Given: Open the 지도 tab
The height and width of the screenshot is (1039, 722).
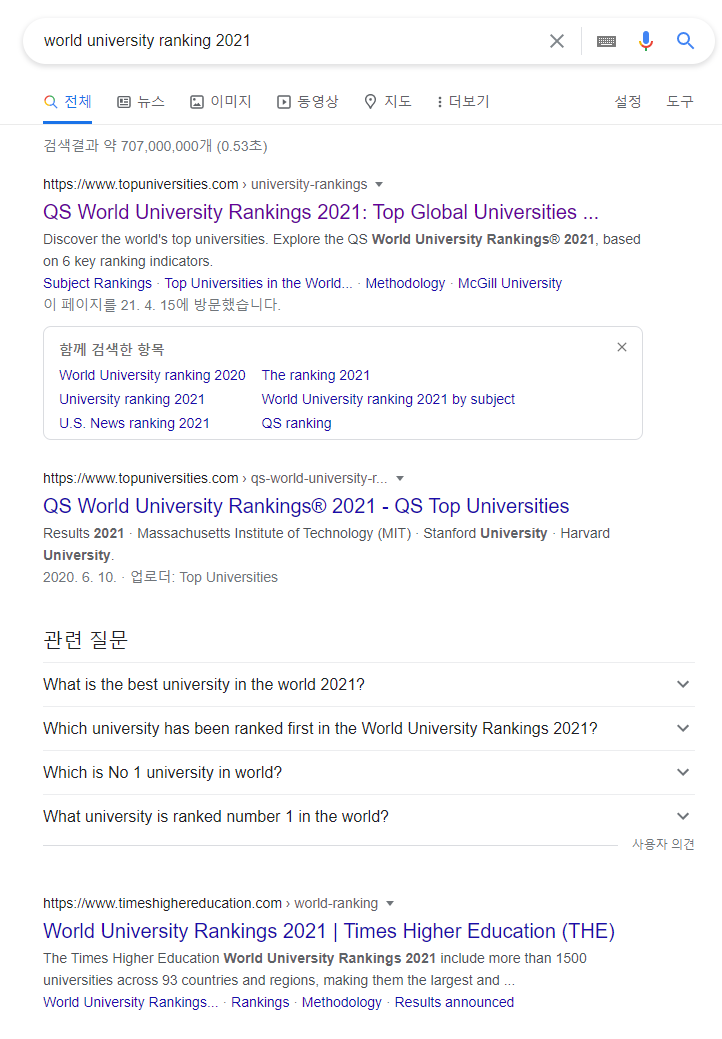Looking at the screenshot, I should [388, 101].
